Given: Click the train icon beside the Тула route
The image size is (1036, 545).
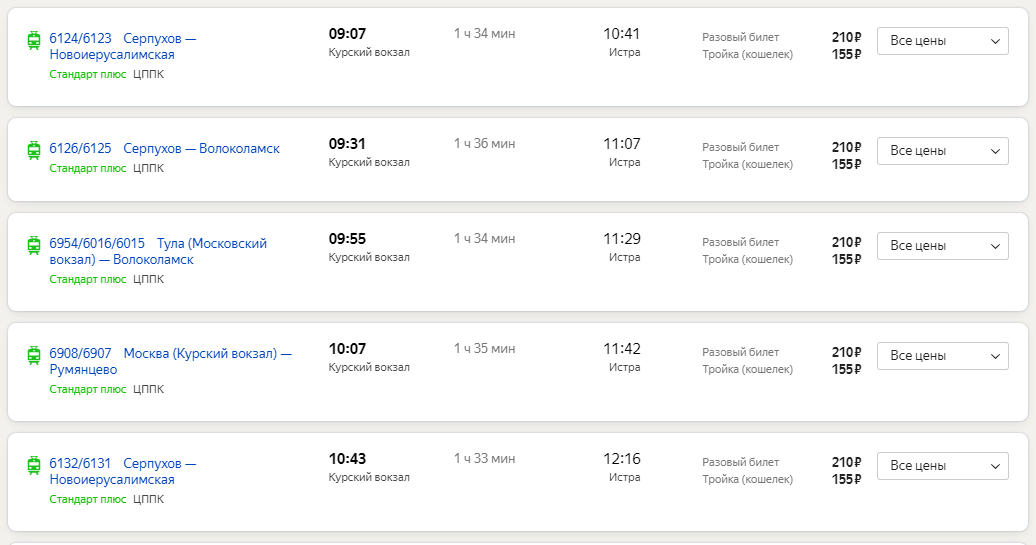Looking at the screenshot, I should click(34, 245).
